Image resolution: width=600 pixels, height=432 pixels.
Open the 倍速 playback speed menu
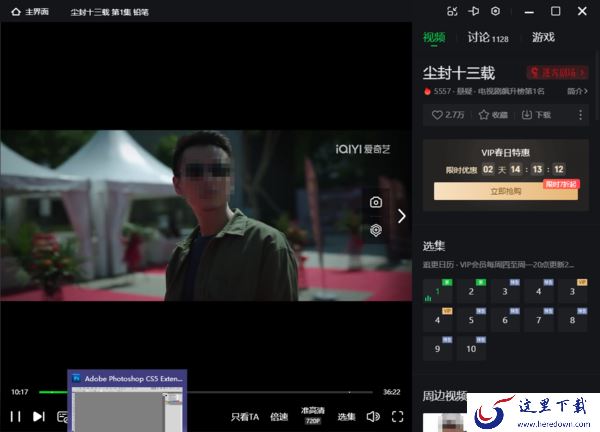tap(279, 417)
